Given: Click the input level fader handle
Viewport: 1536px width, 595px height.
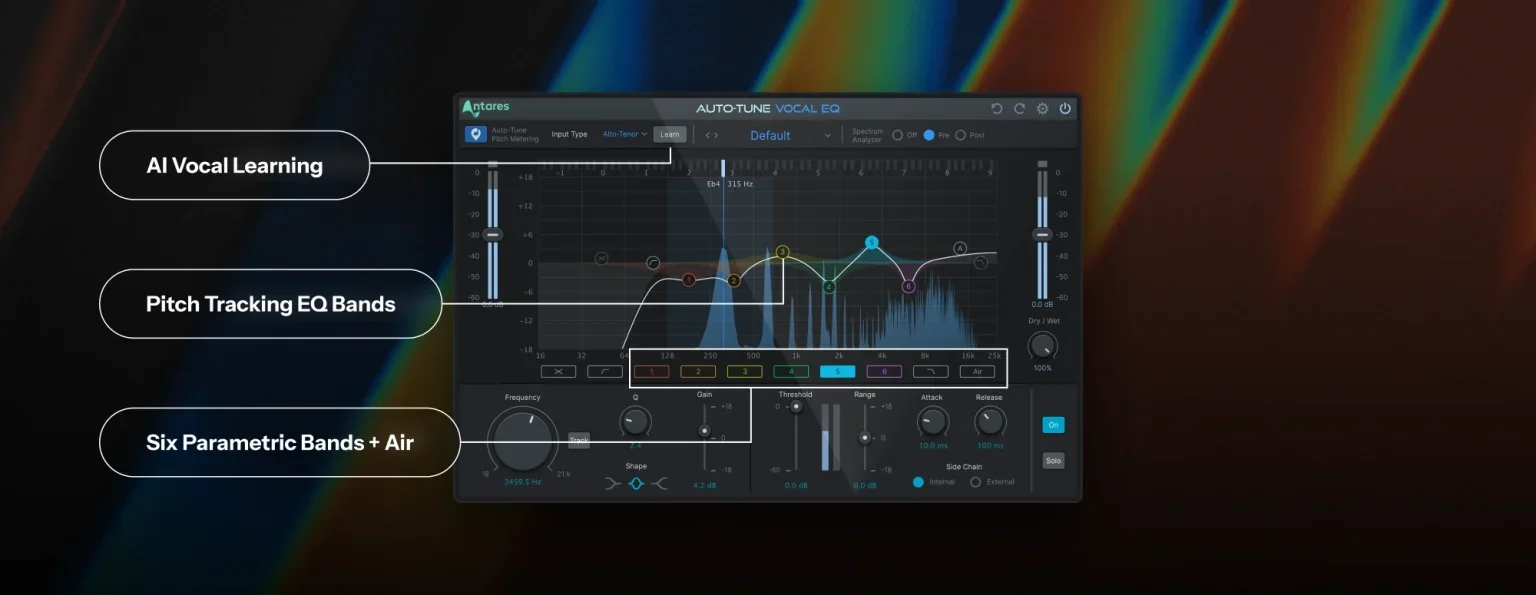Looking at the screenshot, I should click(492, 234).
